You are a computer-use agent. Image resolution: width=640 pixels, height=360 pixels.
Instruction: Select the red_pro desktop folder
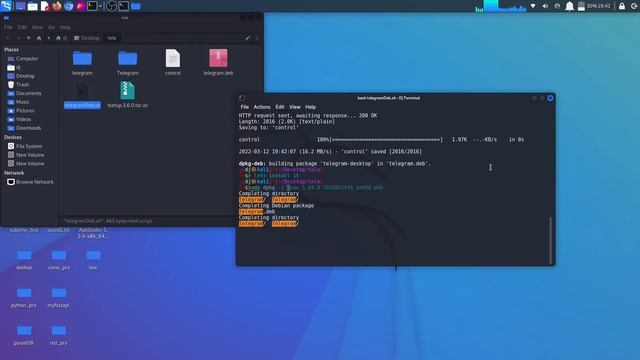(58, 335)
